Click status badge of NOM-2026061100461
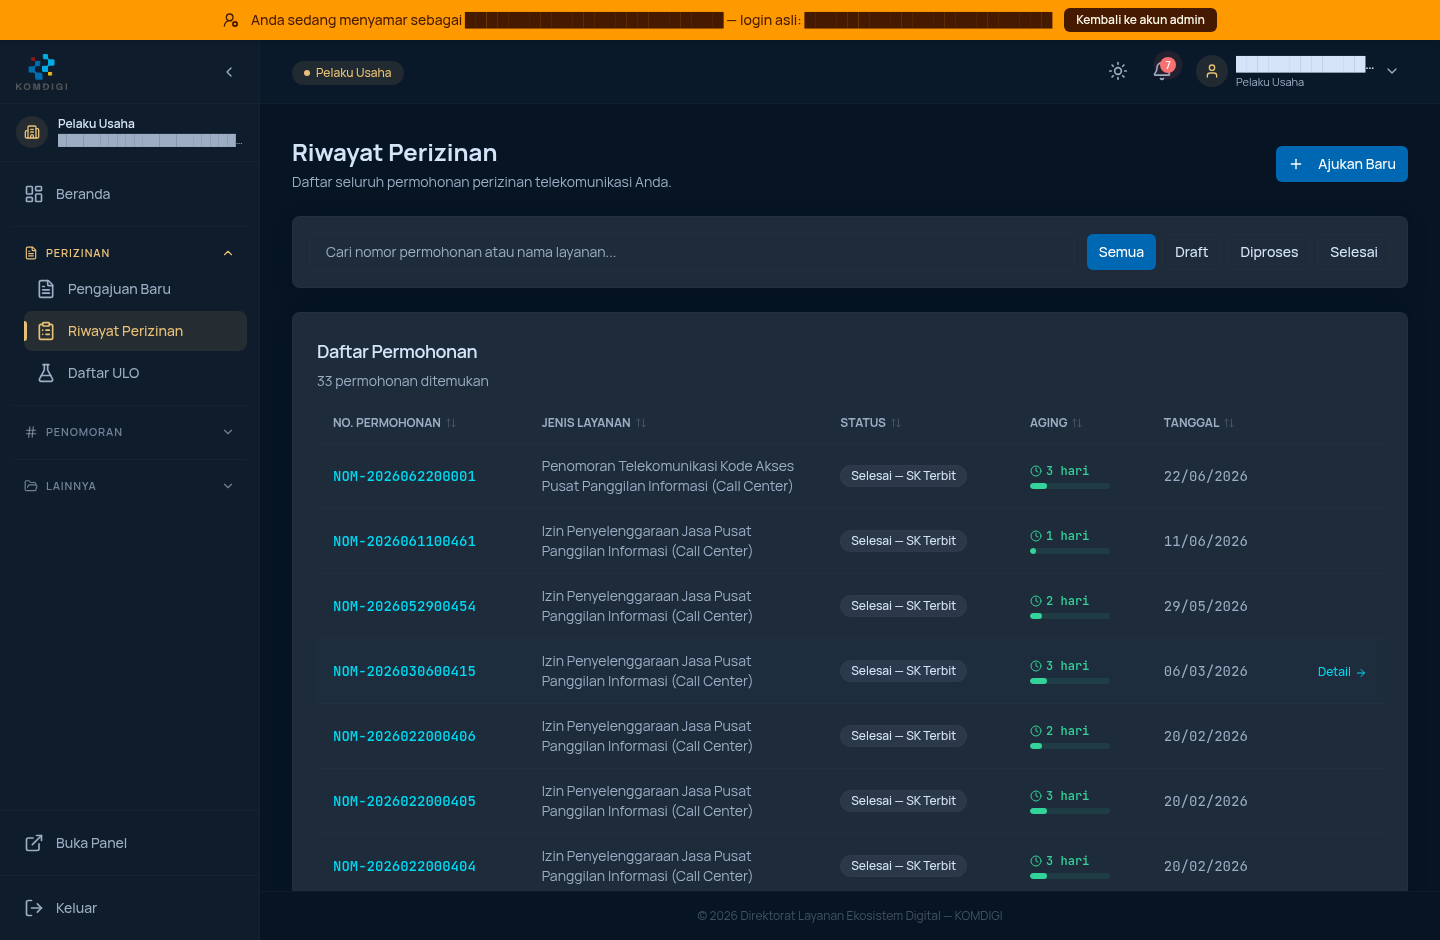Viewport: 1440px width, 940px height. (x=903, y=541)
